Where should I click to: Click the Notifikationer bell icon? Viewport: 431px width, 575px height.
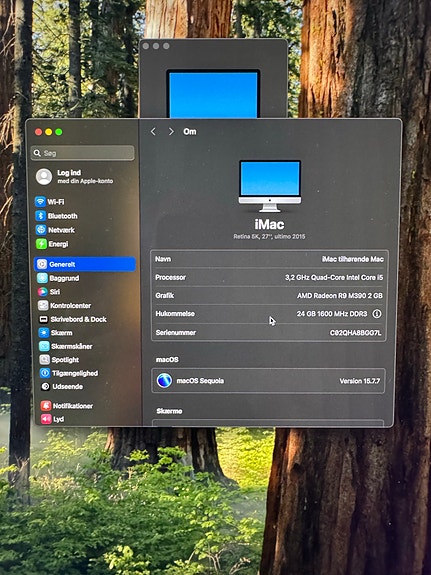[x=46, y=406]
